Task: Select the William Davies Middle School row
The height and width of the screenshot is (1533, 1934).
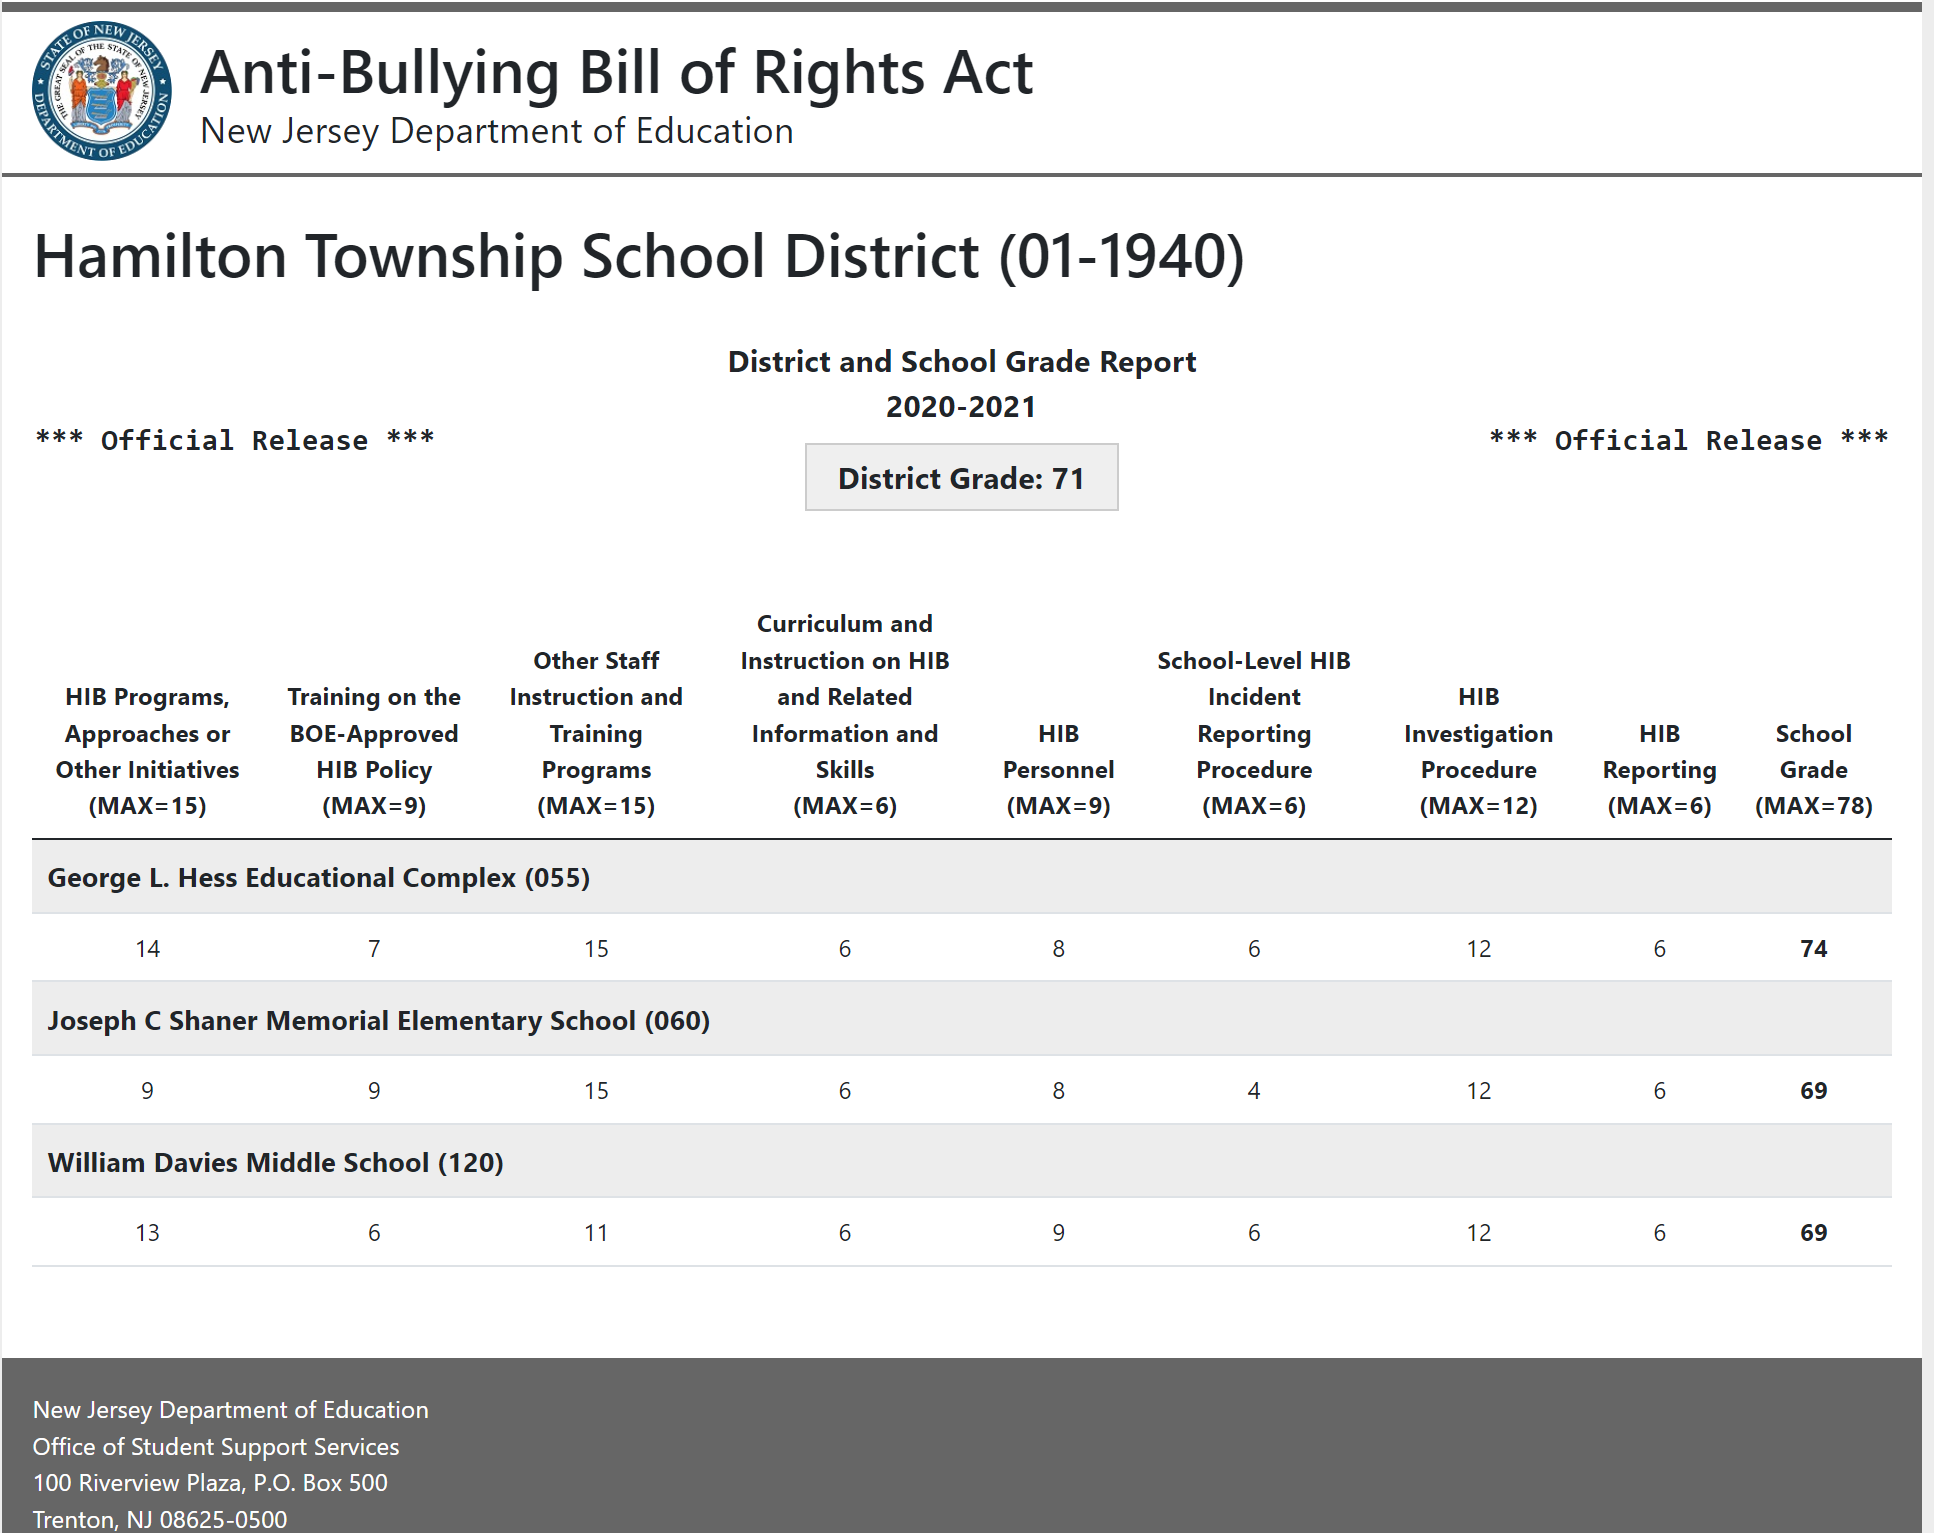Action: (275, 1162)
